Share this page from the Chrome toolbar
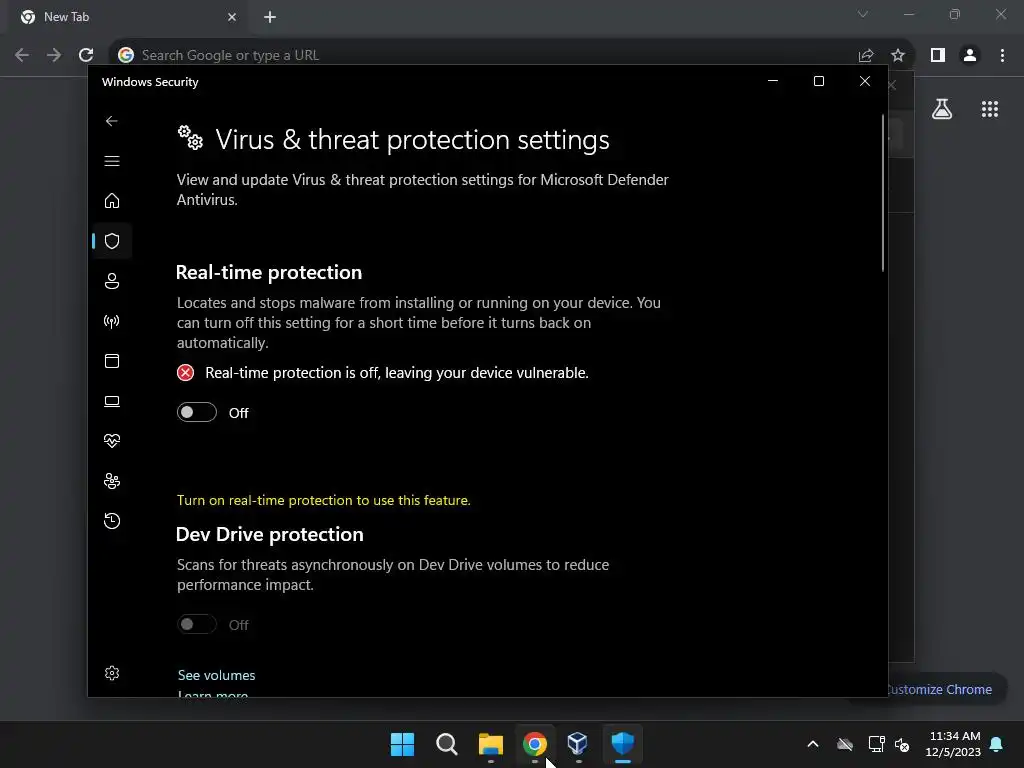The height and width of the screenshot is (768, 1024). 866,56
